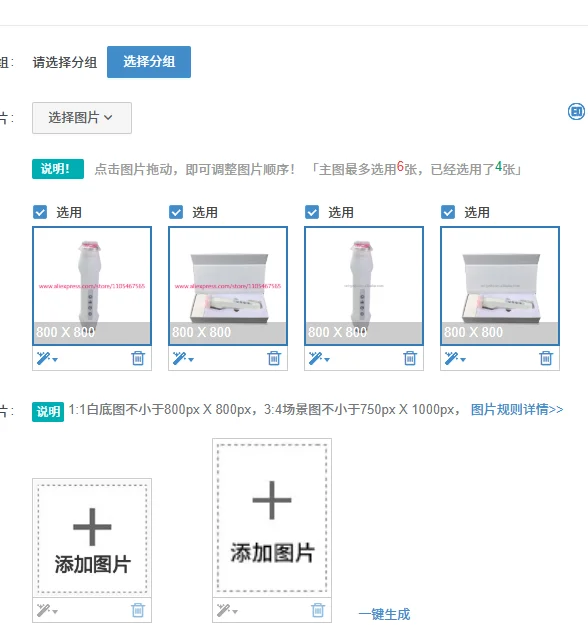Open magic wand menu under tall 添加图片 slot

click(227, 610)
